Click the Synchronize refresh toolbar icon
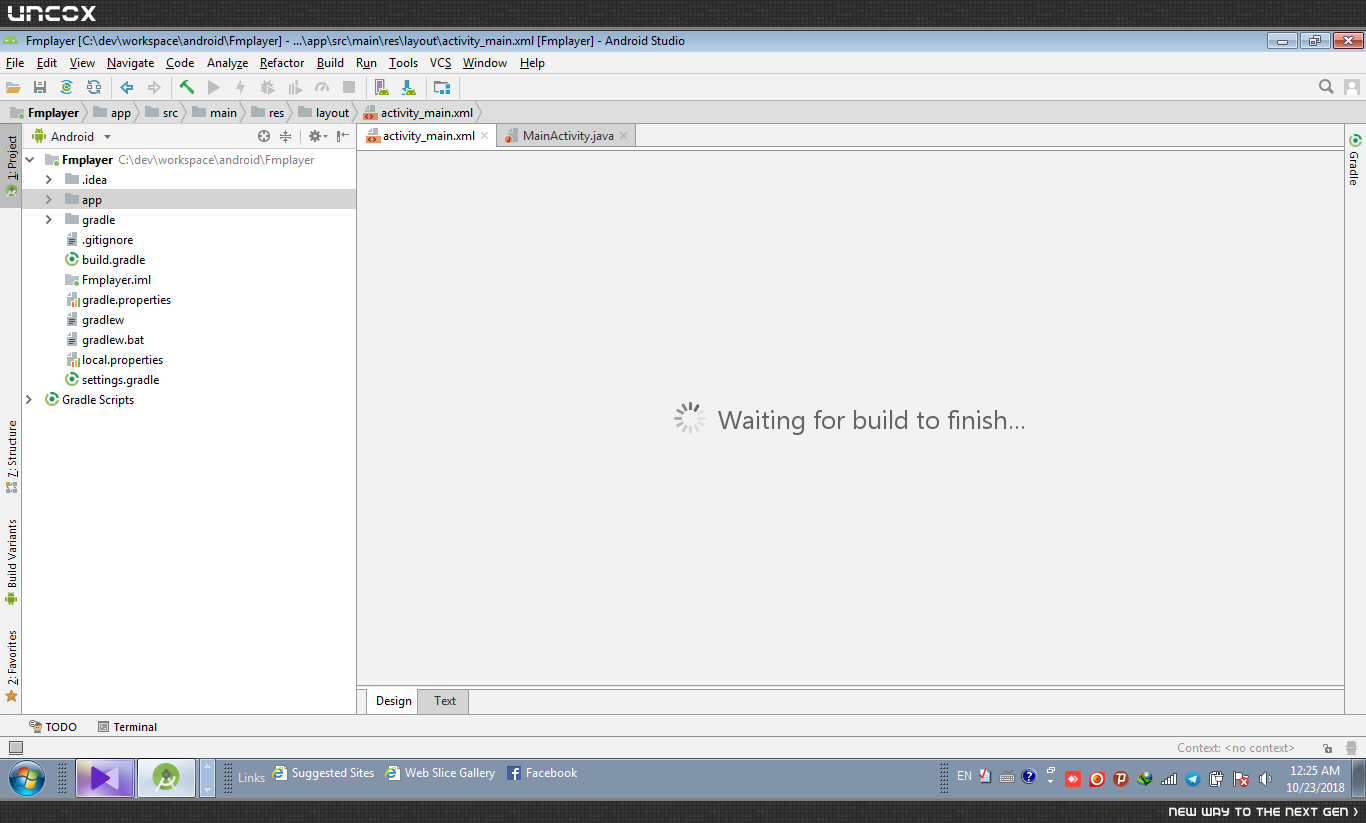1366x823 pixels. point(93,88)
